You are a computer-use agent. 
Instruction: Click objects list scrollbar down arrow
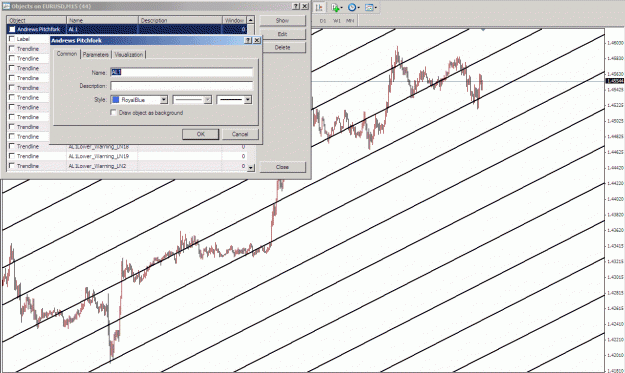point(250,168)
